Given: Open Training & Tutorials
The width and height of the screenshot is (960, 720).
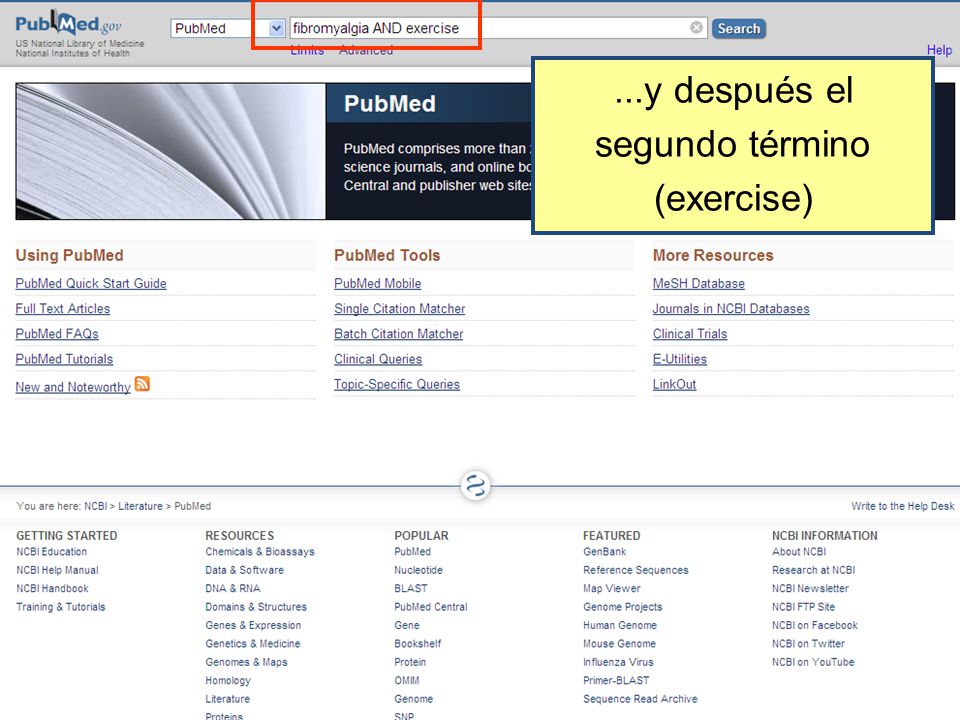Looking at the screenshot, I should (61, 607).
